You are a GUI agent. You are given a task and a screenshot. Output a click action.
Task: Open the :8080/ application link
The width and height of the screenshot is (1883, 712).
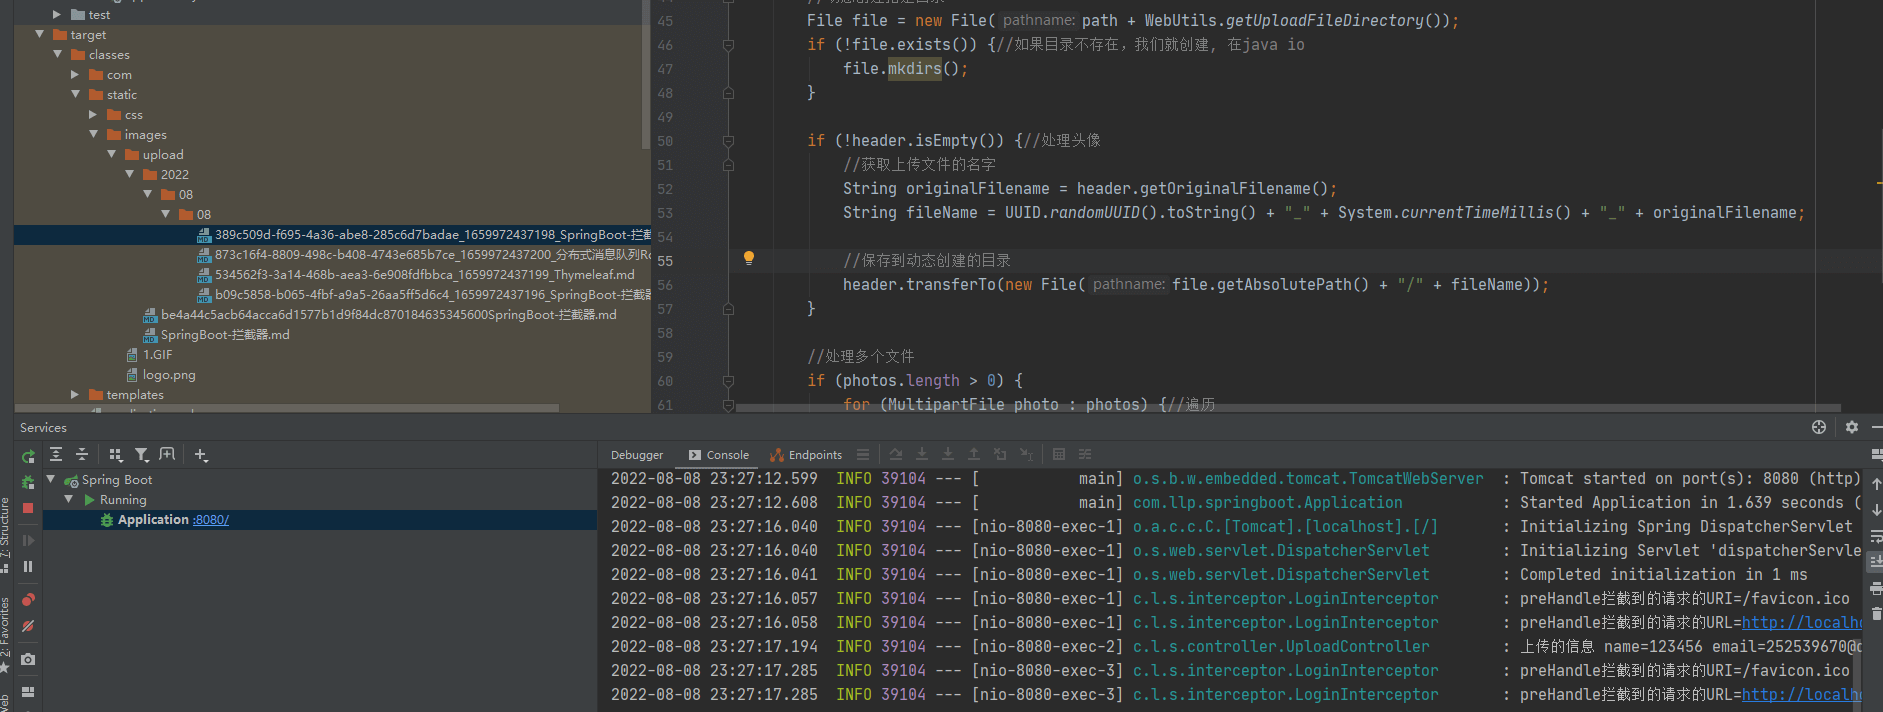coord(211,520)
